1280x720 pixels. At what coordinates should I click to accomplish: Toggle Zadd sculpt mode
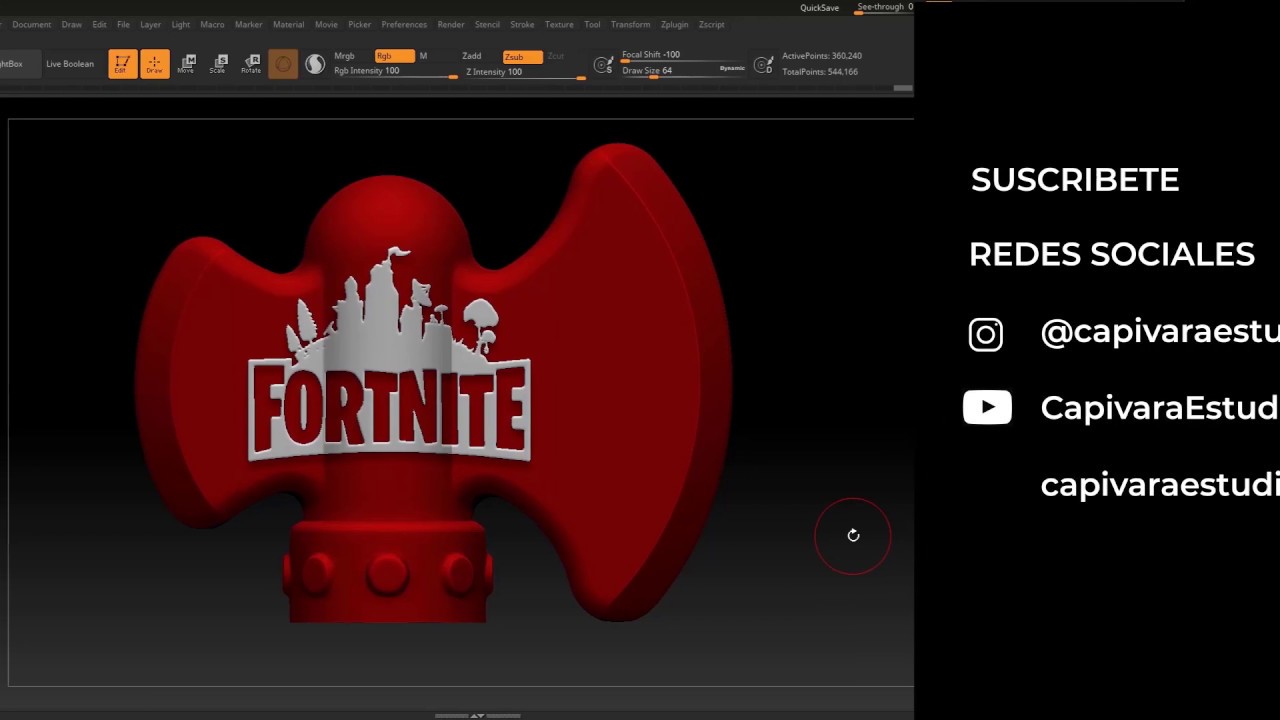472,56
